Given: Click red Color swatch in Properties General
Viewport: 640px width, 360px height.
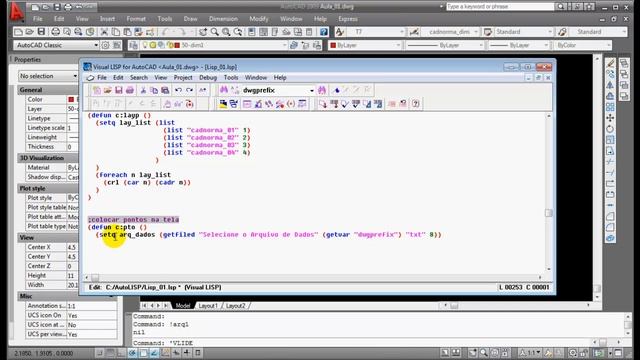Looking at the screenshot, I should 71,100.
